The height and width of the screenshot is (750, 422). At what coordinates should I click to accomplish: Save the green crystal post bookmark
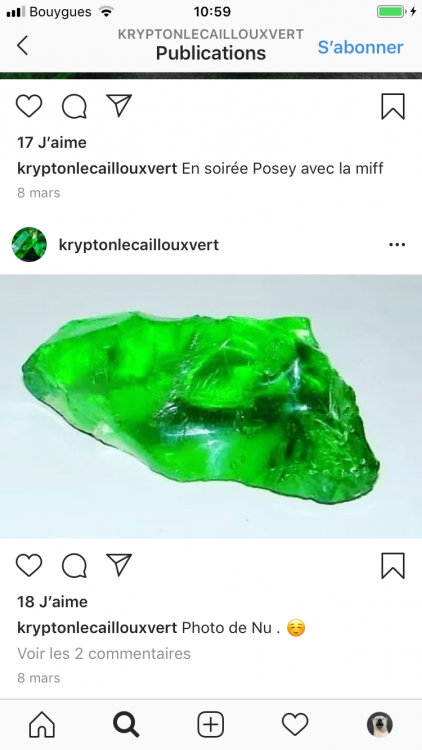pos(393,566)
